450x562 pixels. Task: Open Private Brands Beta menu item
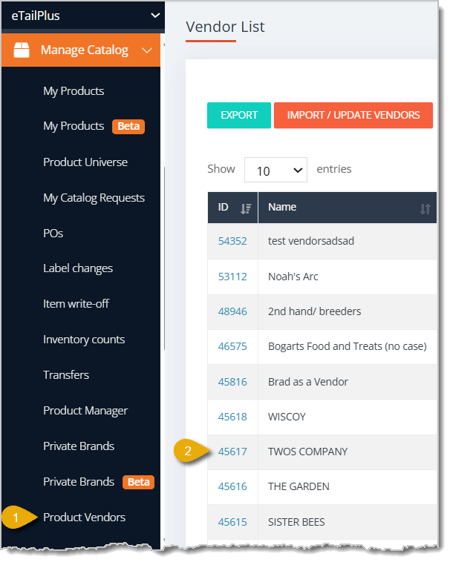pos(99,482)
